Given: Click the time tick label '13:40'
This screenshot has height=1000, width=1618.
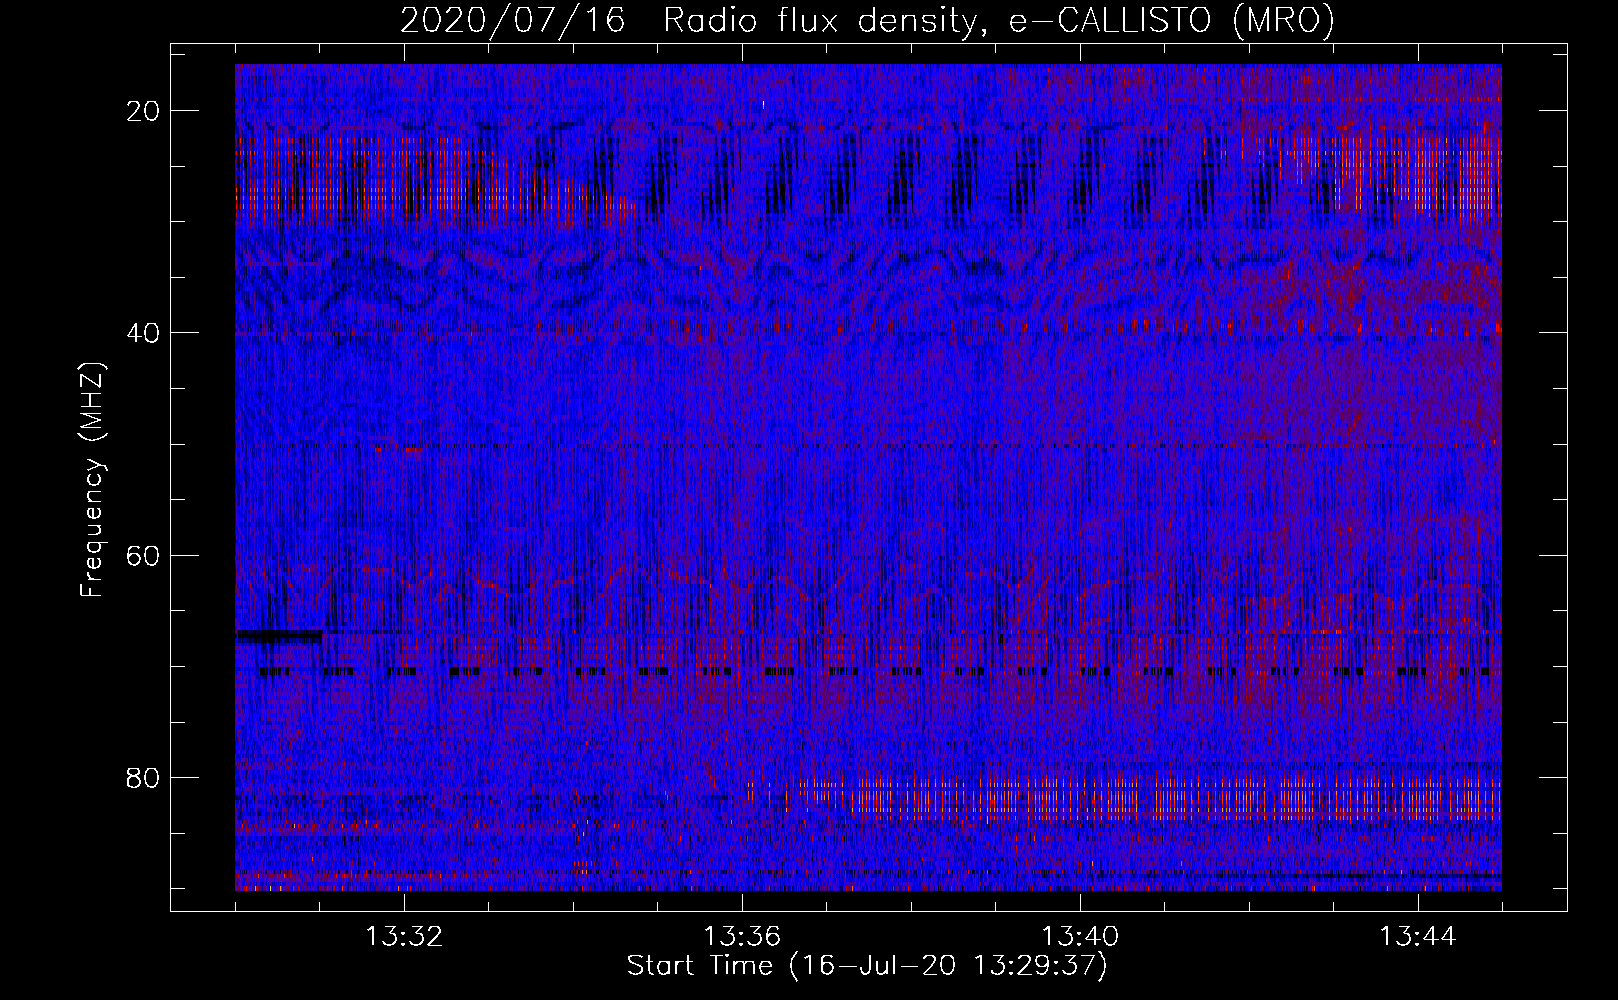Looking at the screenshot, I should tap(1080, 937).
